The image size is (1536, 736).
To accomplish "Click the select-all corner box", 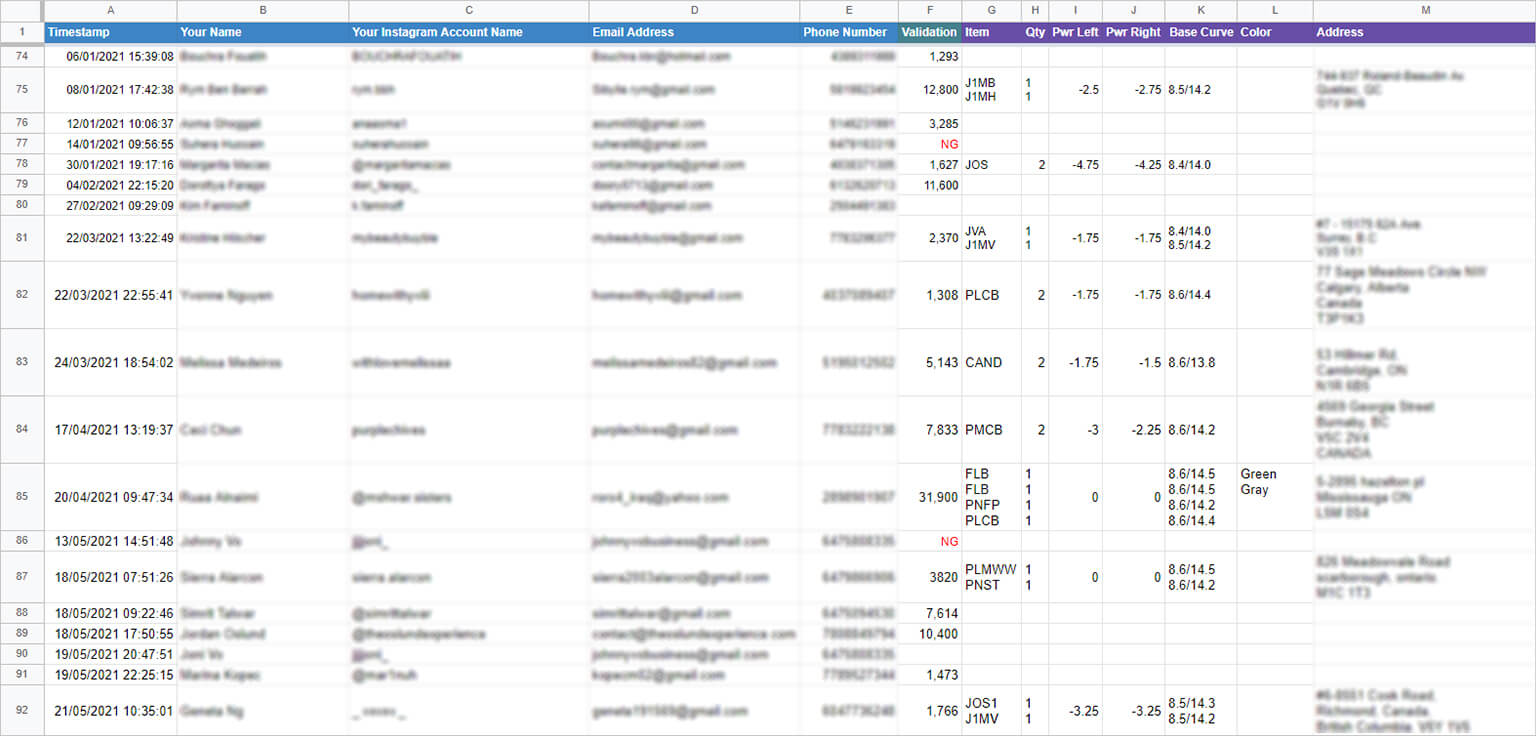I will [x=22, y=10].
